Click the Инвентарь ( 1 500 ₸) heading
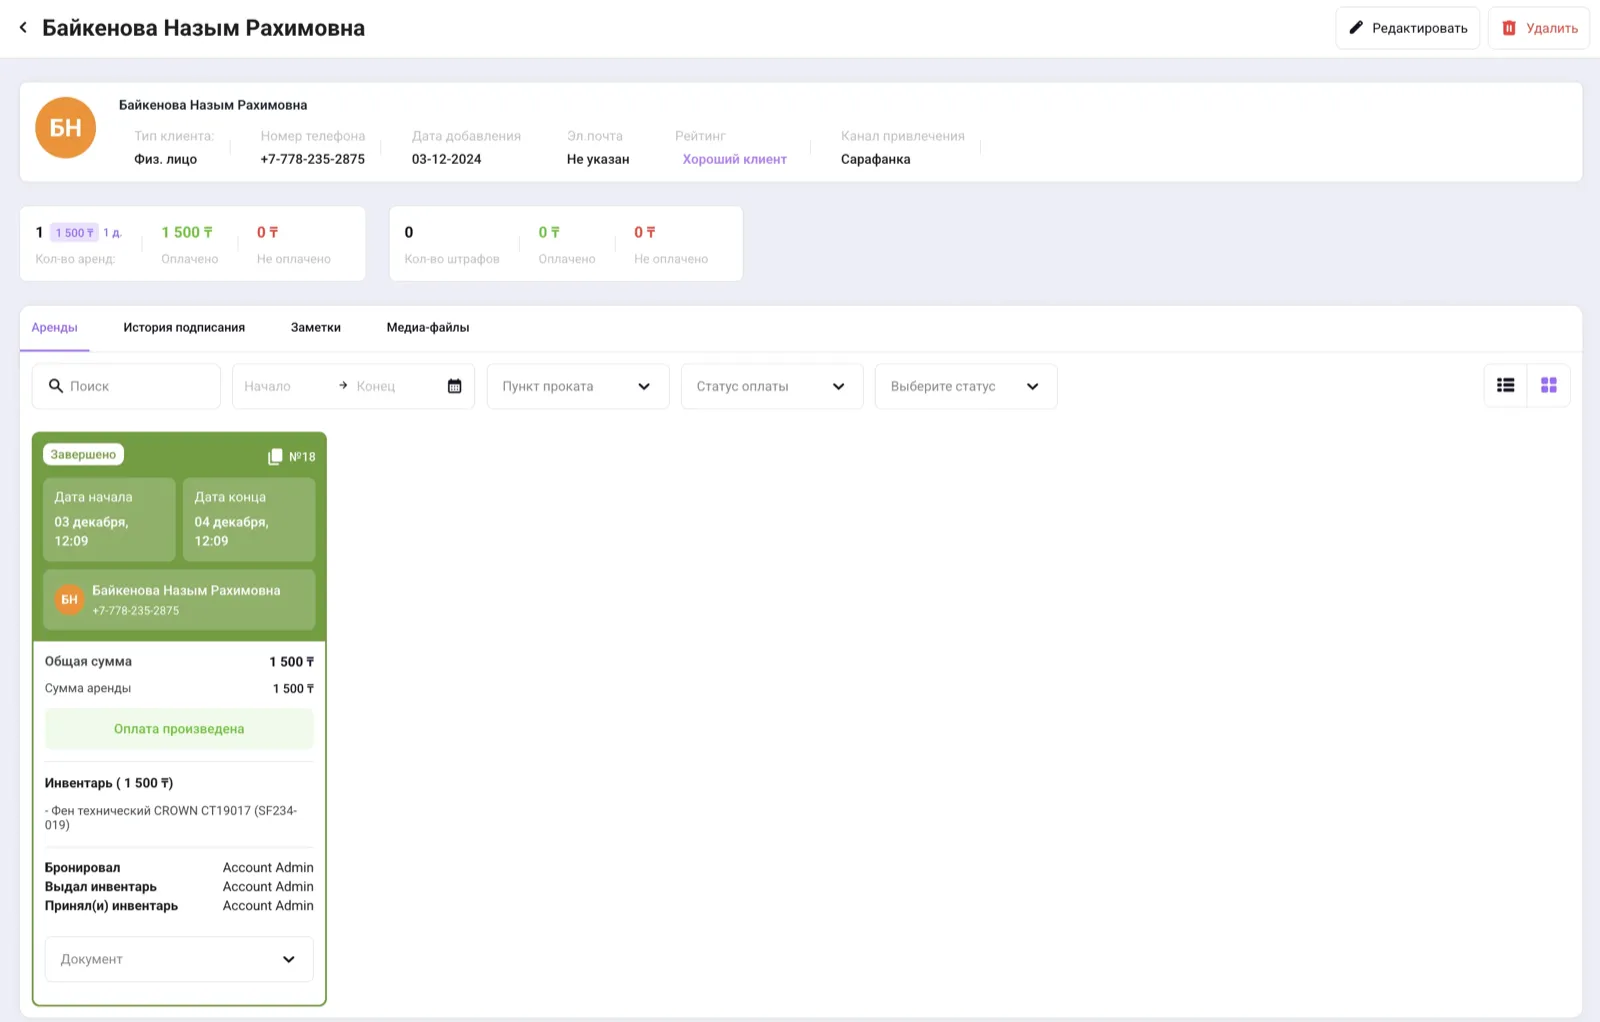 tap(109, 783)
